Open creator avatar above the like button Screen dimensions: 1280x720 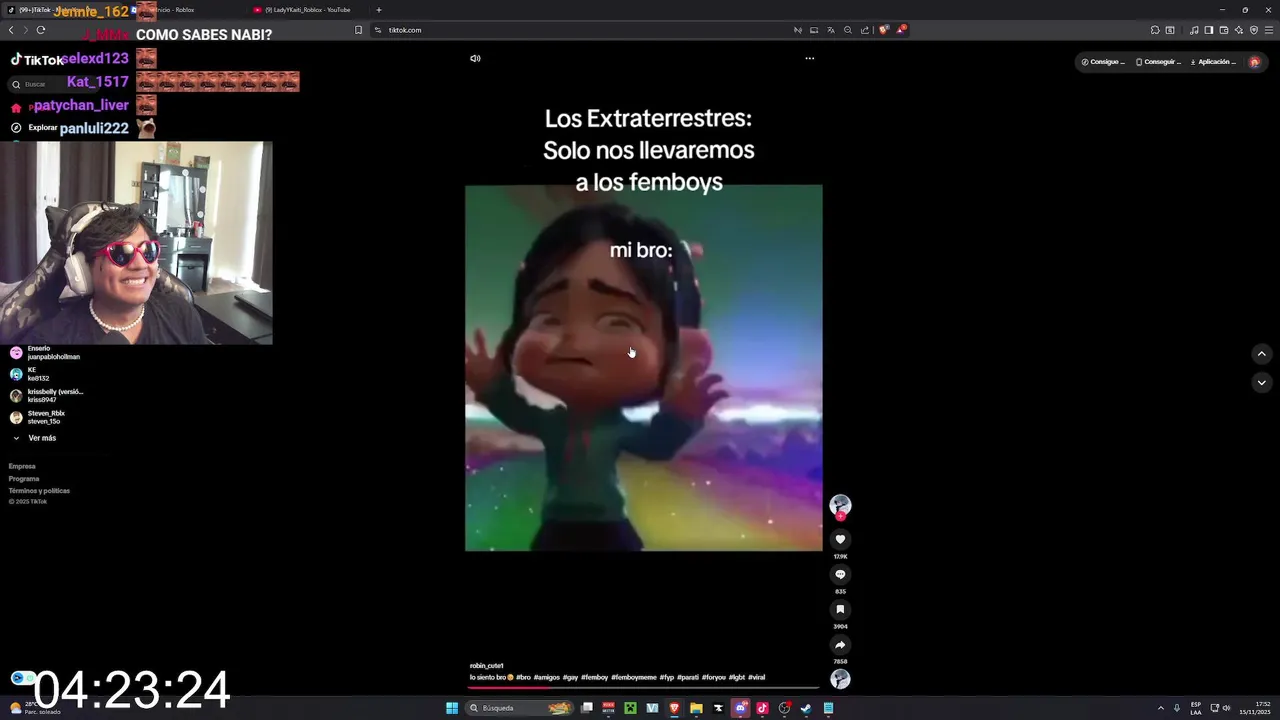[840, 505]
